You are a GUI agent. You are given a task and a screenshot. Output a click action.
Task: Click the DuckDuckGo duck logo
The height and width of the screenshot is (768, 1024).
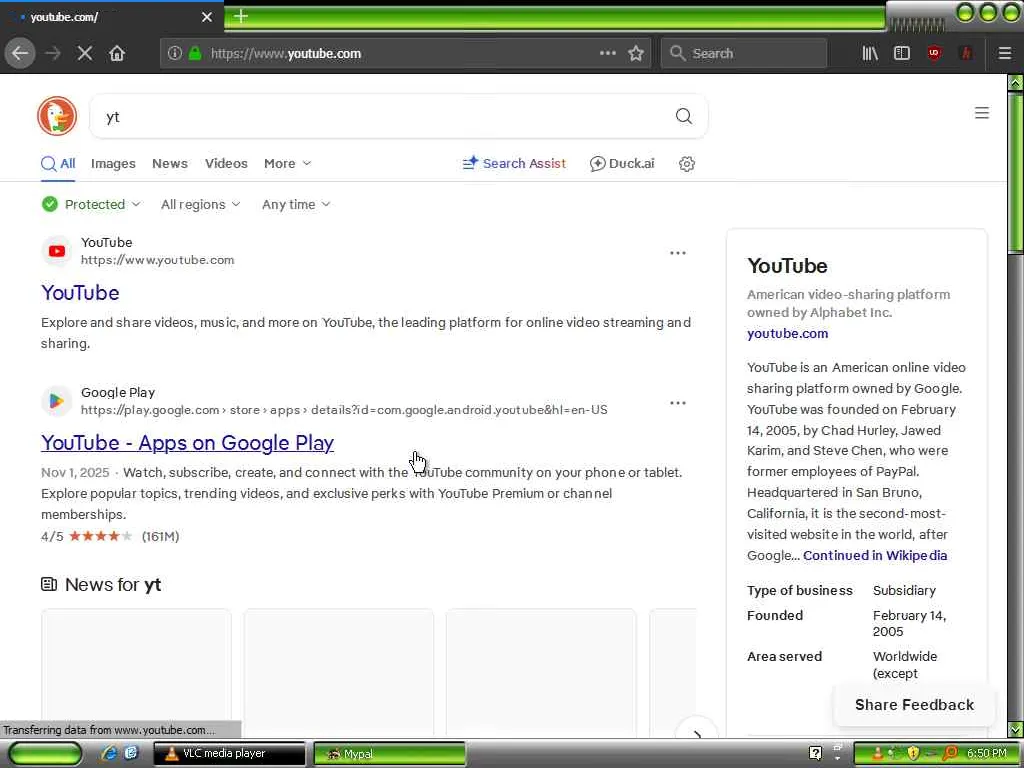(x=57, y=116)
